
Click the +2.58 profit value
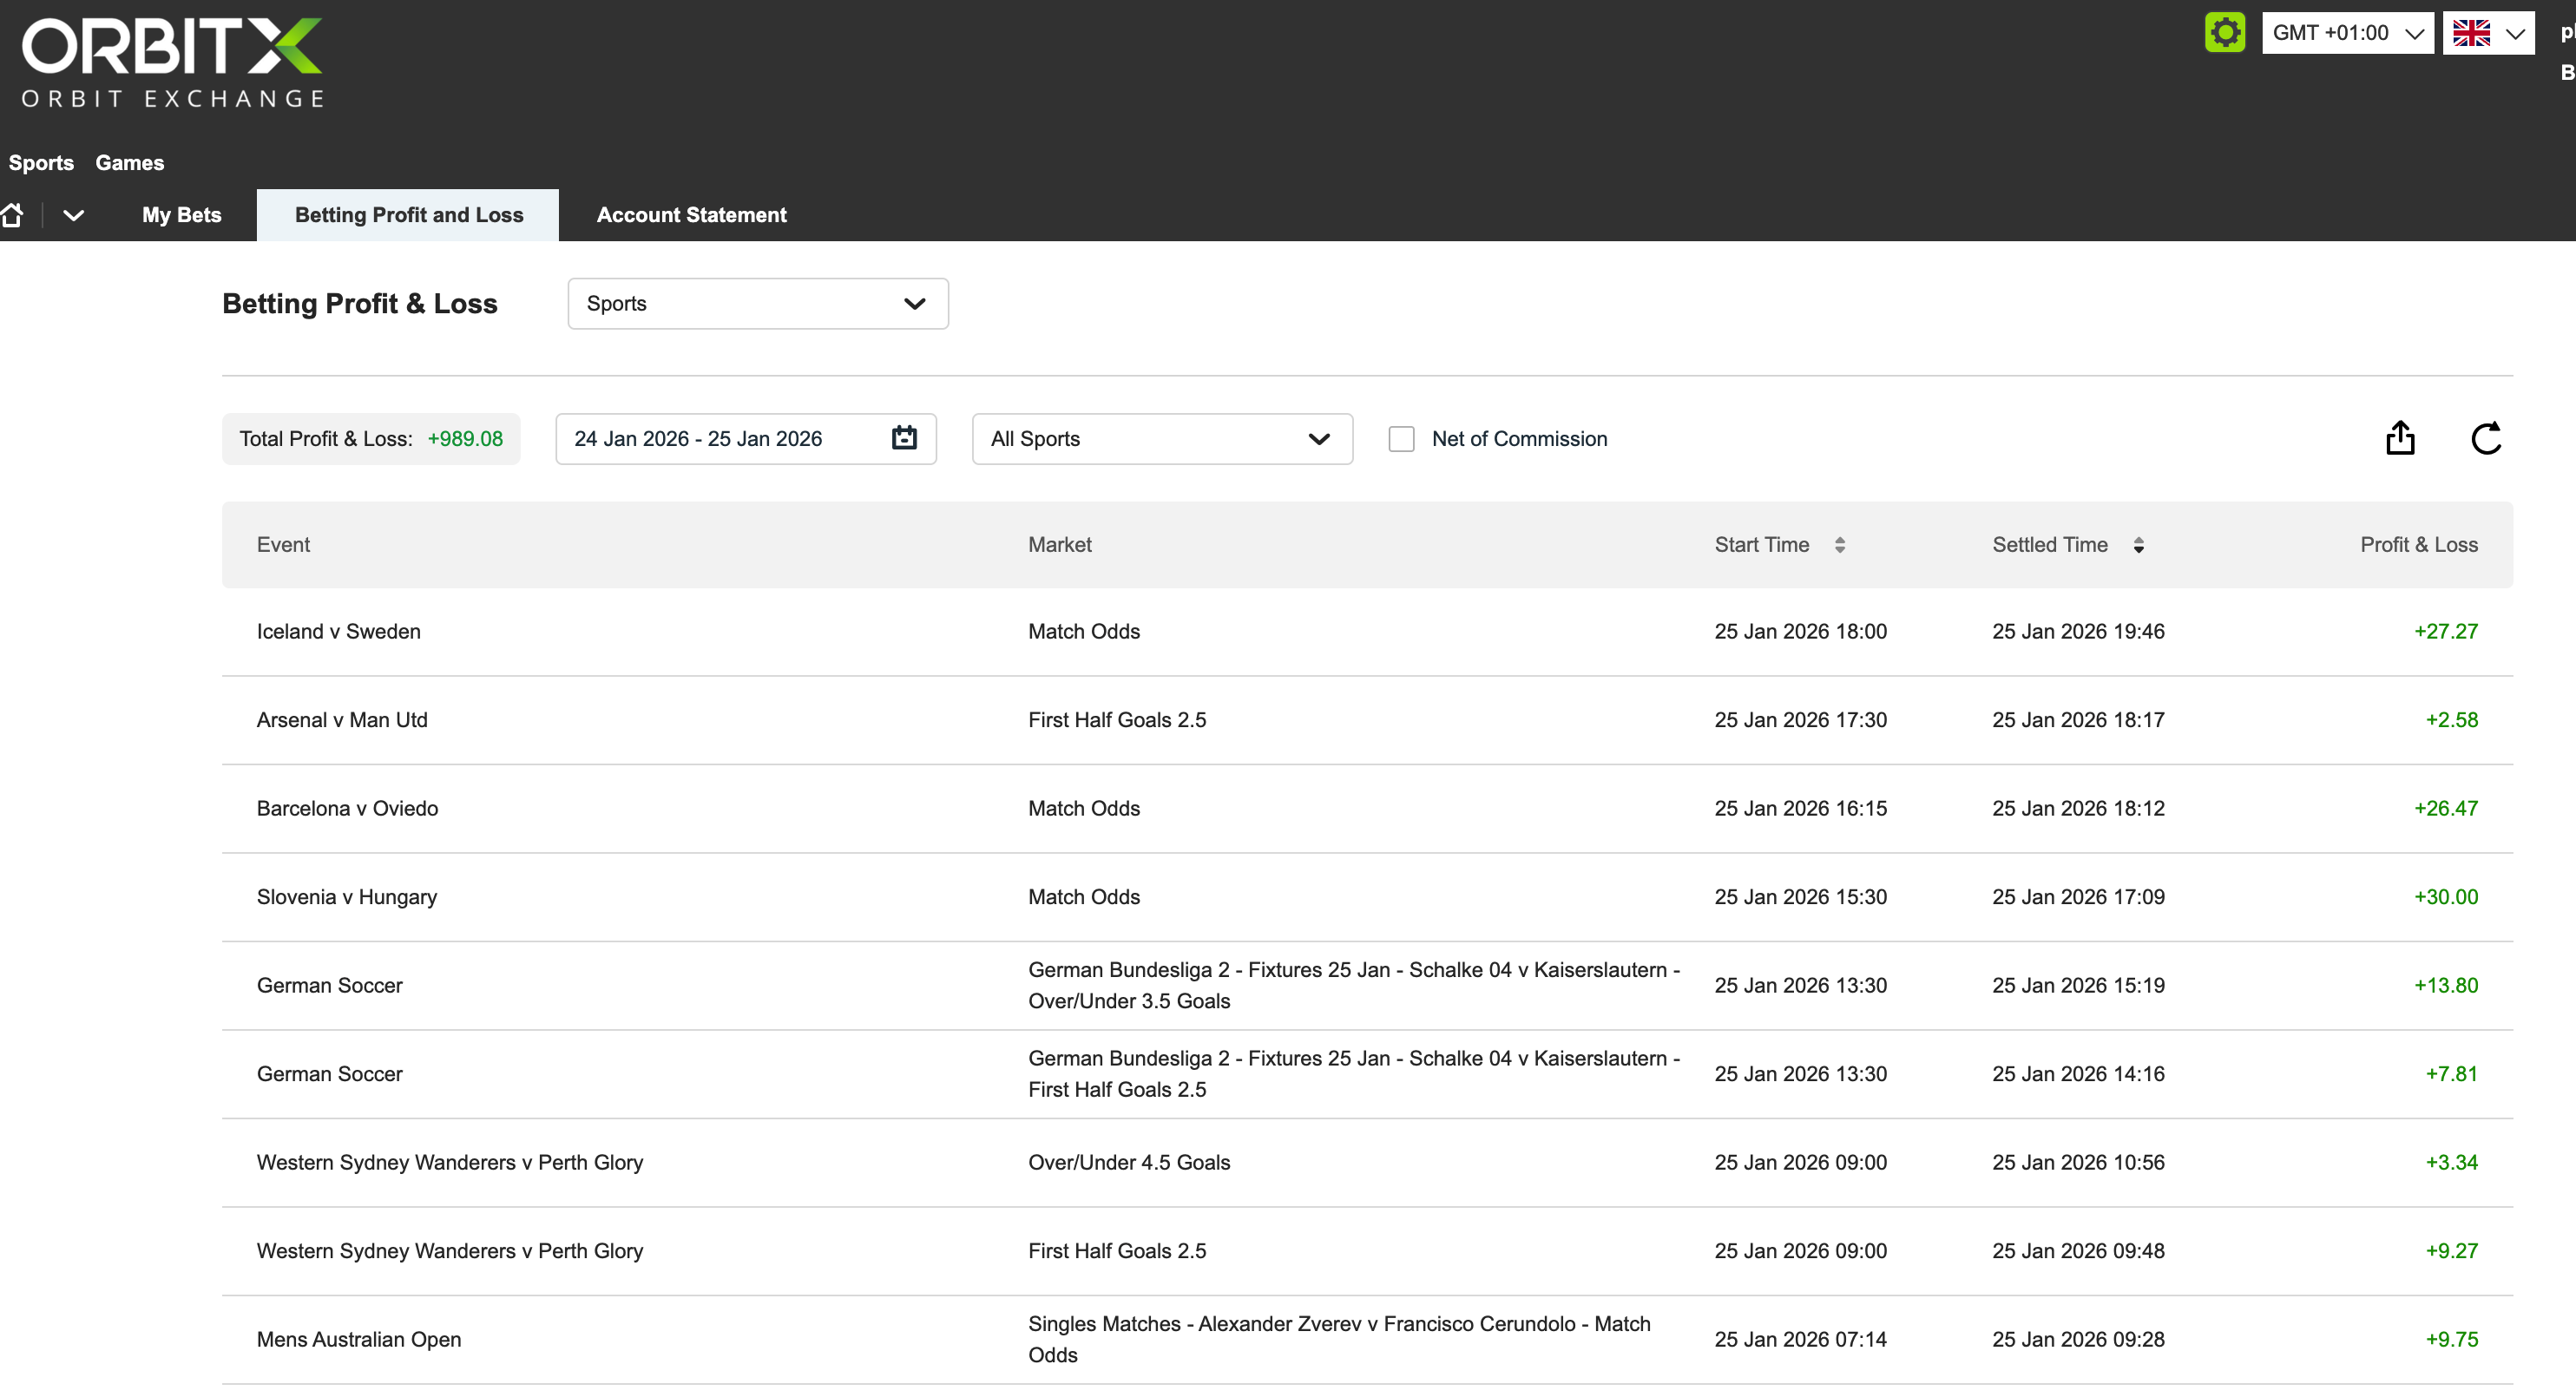click(2452, 720)
